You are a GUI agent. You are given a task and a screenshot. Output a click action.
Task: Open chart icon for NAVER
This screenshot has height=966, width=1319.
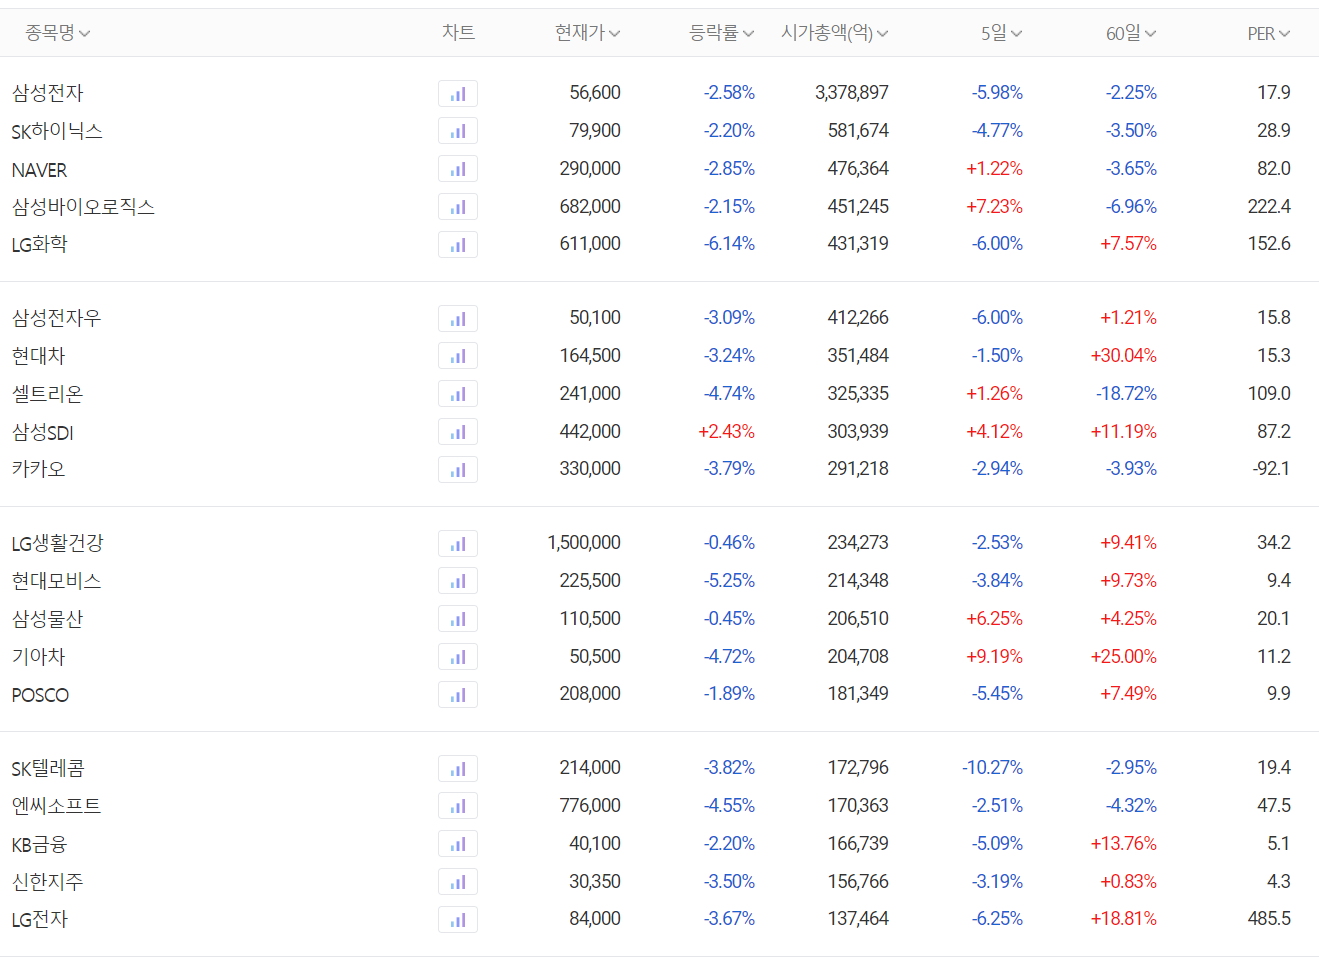click(458, 169)
